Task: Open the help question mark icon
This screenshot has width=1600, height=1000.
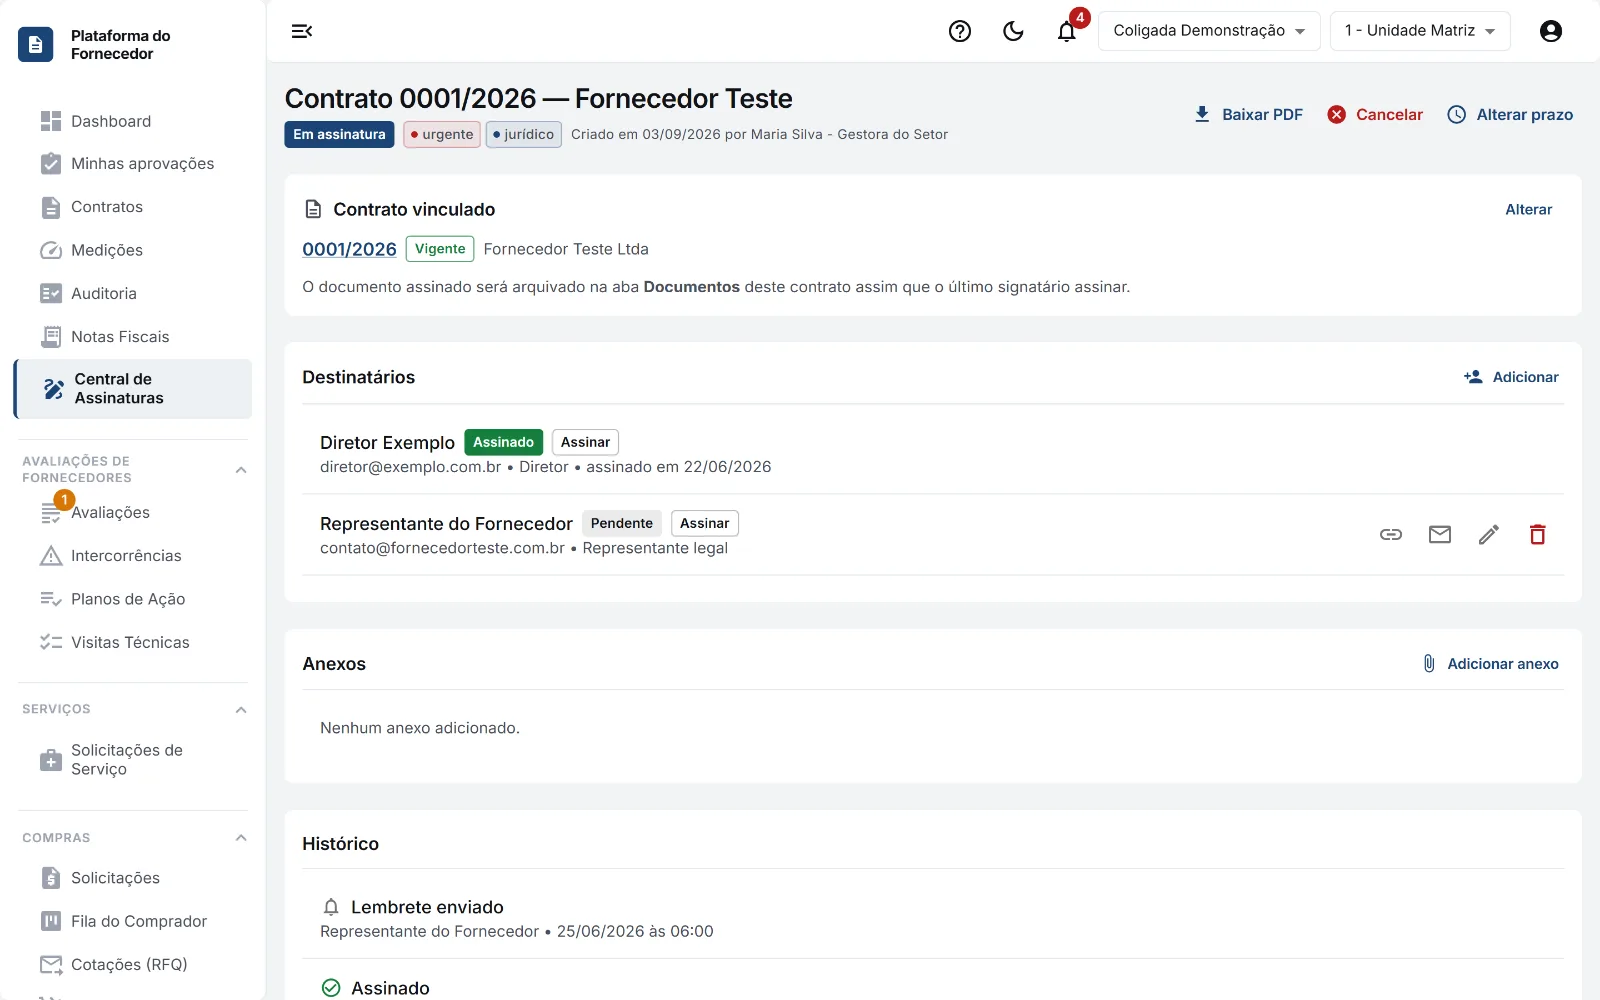Action: tap(960, 31)
